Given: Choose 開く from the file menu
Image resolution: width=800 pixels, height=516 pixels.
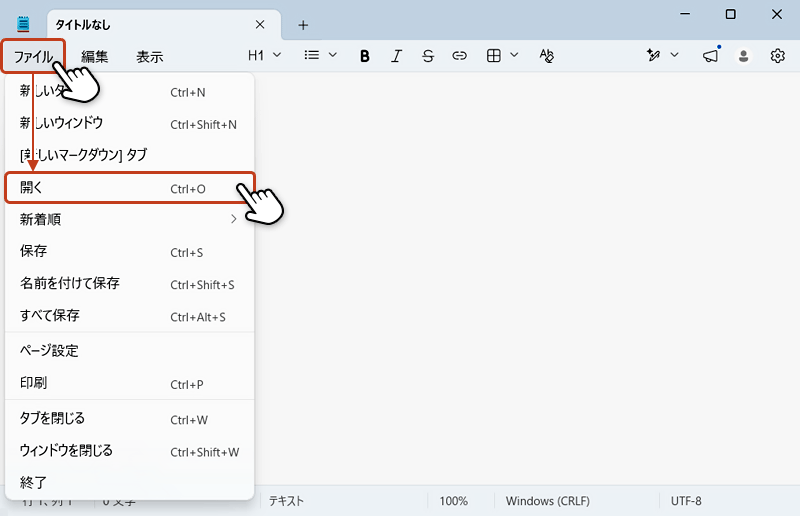Looking at the screenshot, I should pyautogui.click(x=130, y=188).
